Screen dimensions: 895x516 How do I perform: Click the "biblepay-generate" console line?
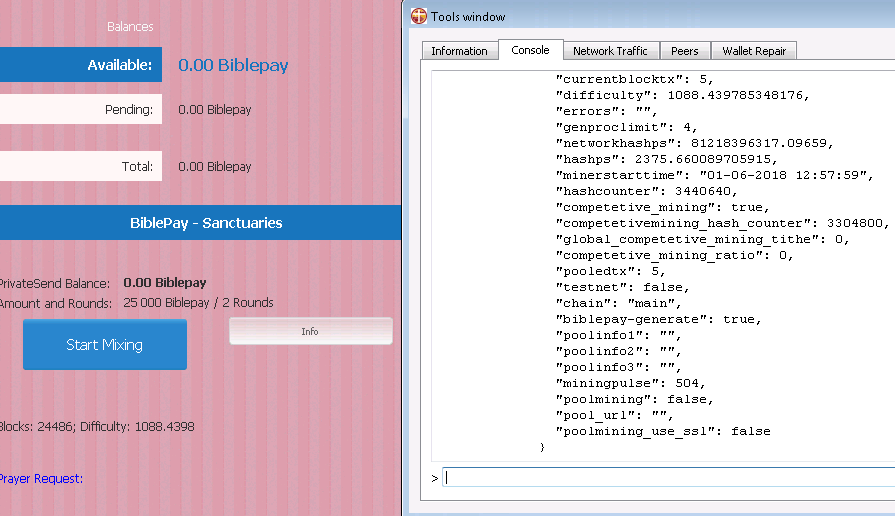(x=659, y=319)
